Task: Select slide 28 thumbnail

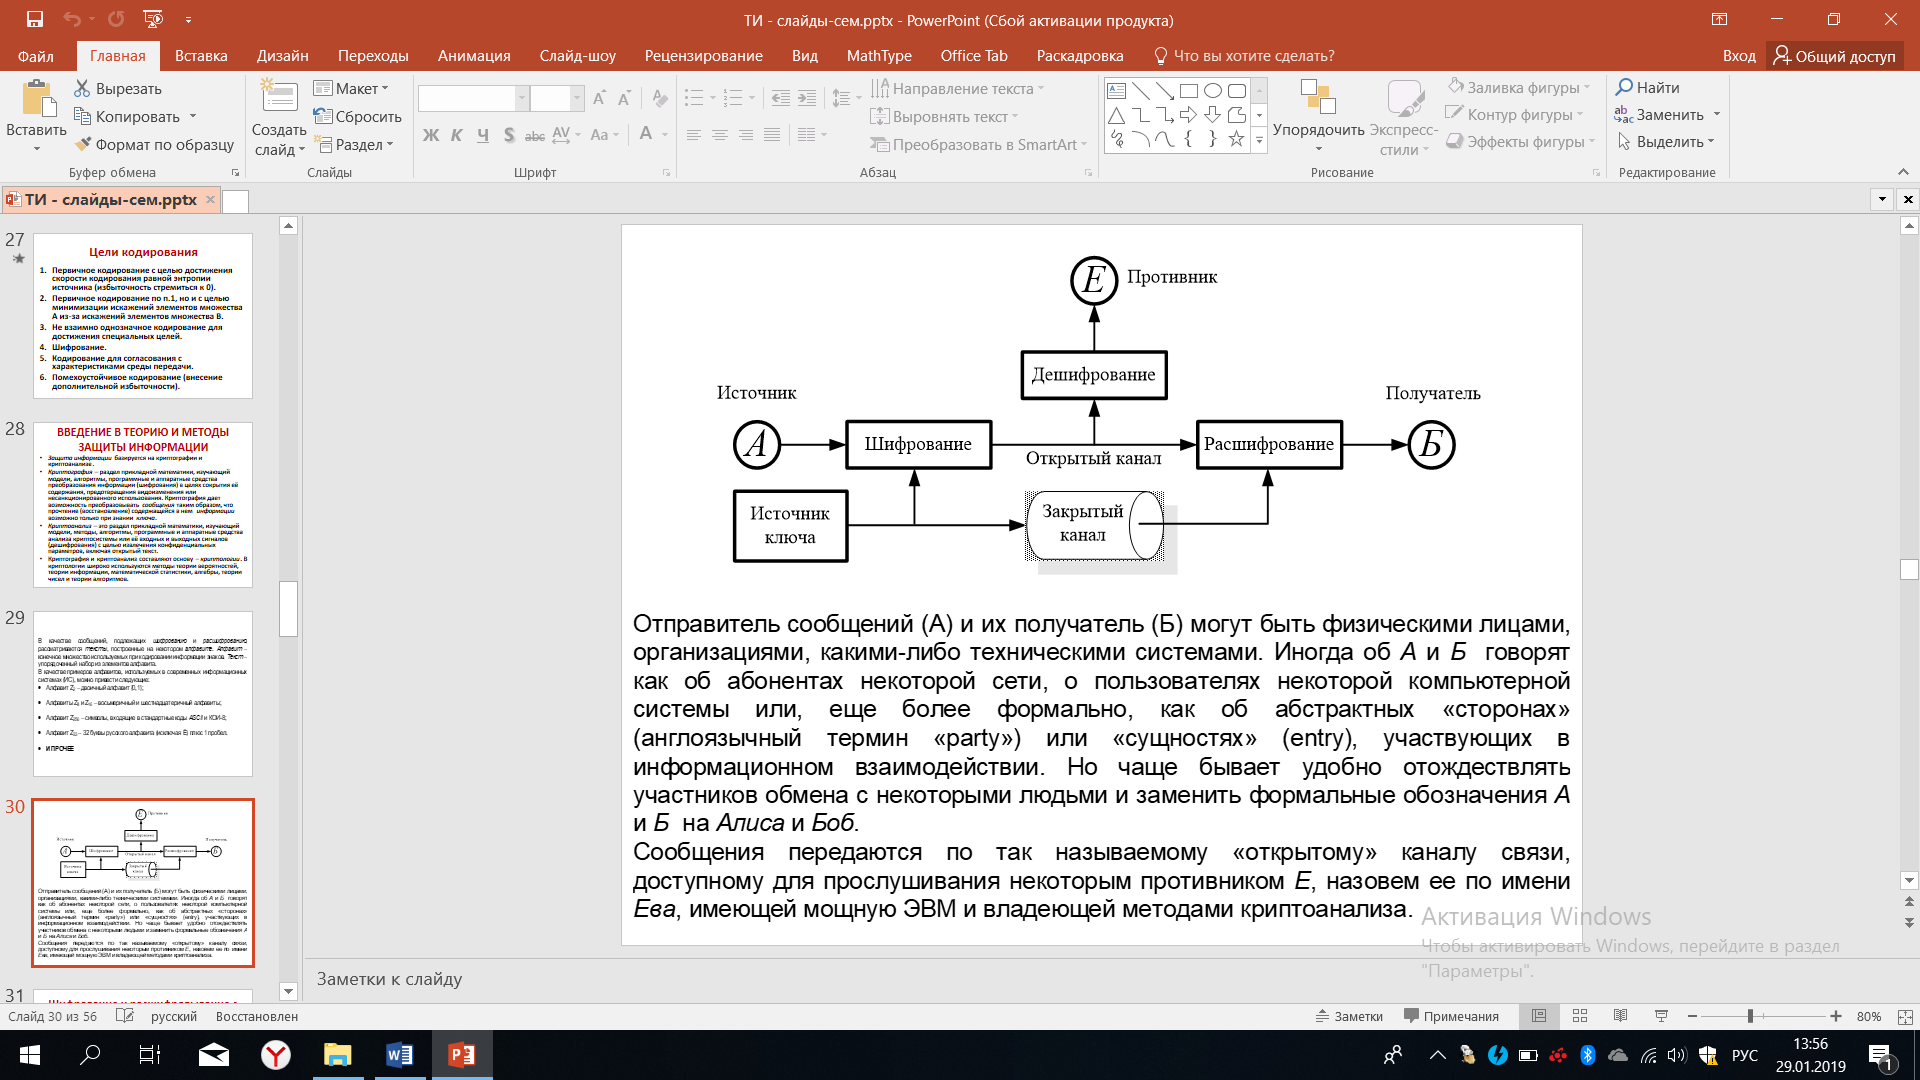Action: pos(143,505)
